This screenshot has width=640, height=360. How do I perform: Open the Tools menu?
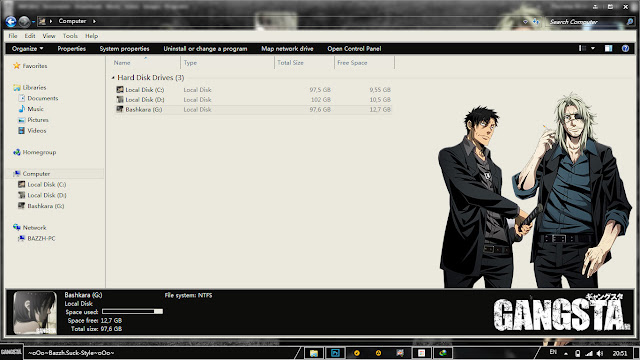point(70,36)
